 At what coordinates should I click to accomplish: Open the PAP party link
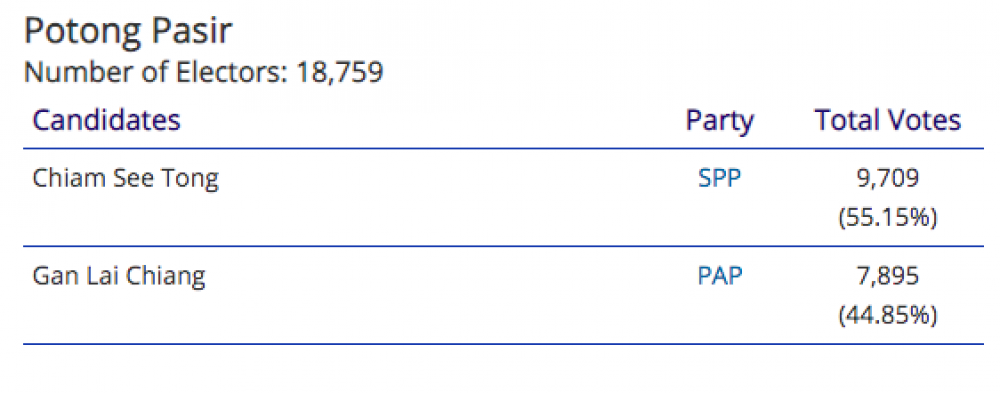pyautogui.click(x=720, y=276)
